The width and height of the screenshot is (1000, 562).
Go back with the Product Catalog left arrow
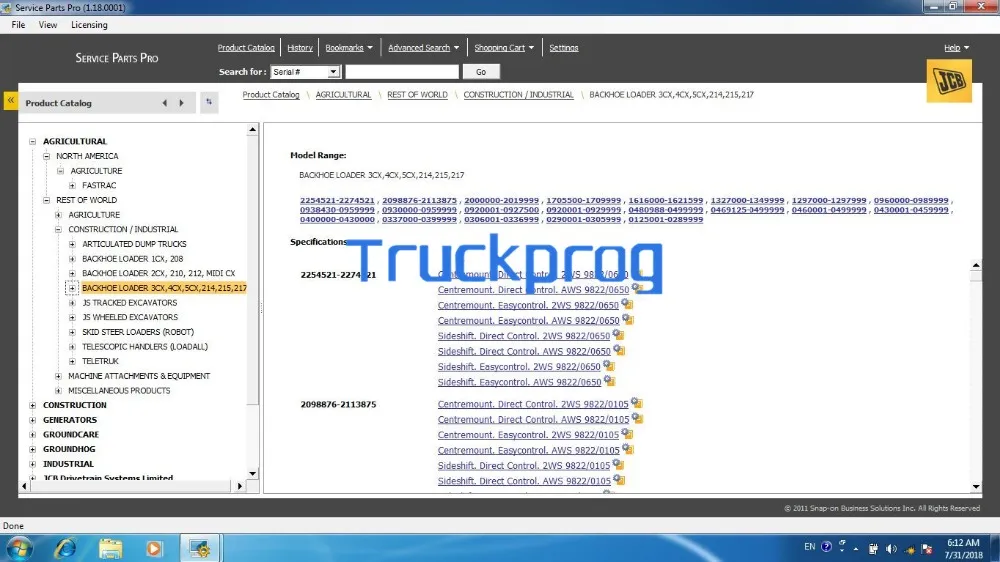click(x=165, y=103)
